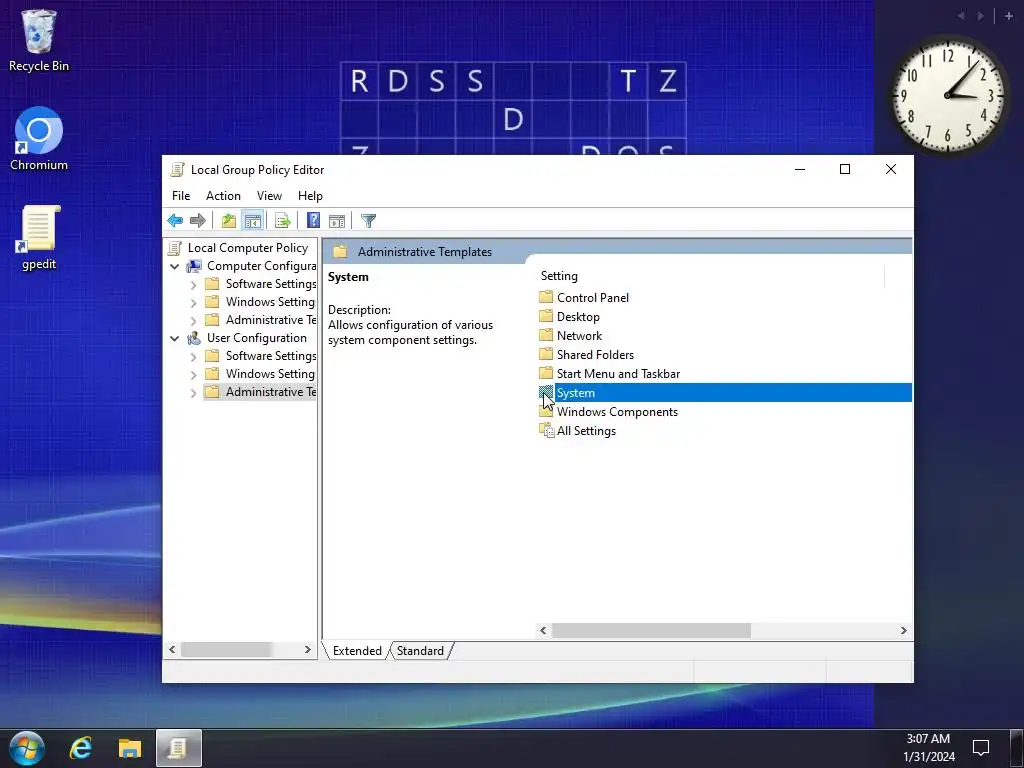Click the gpedit desktop shortcut

point(39,238)
